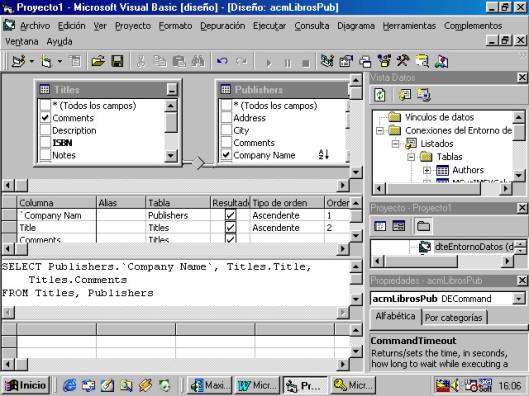The height and width of the screenshot is (396, 529).
Task: Collapse the Listados tree node
Action: 395,144
